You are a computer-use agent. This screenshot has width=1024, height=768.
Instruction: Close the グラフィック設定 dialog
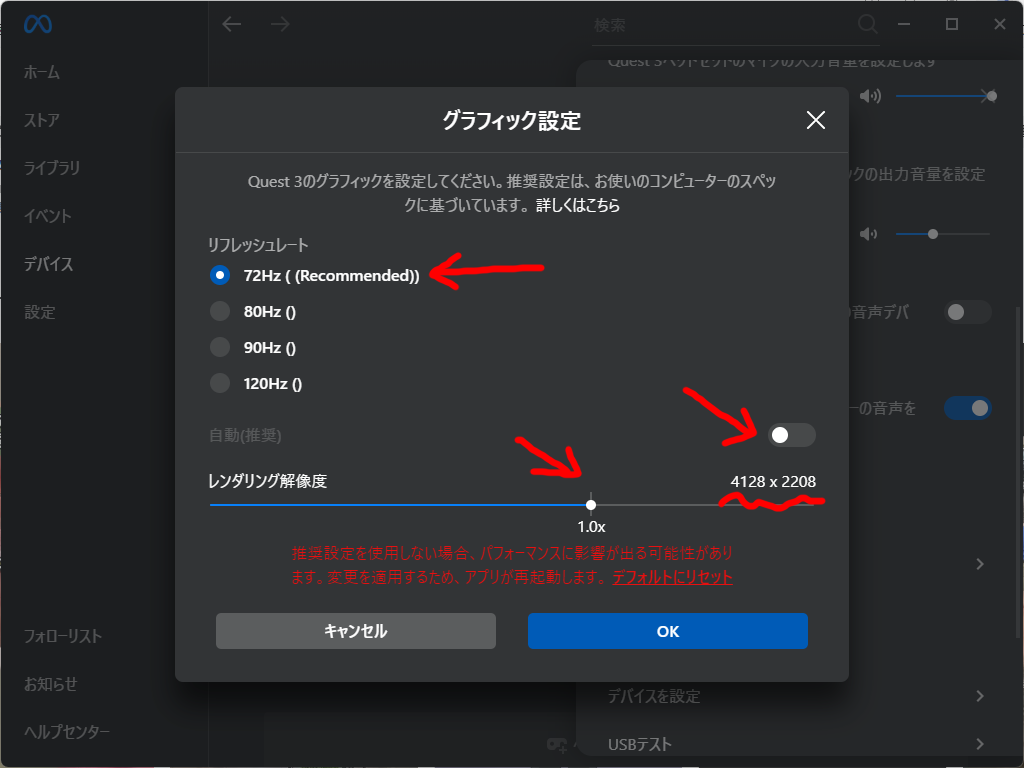point(816,120)
